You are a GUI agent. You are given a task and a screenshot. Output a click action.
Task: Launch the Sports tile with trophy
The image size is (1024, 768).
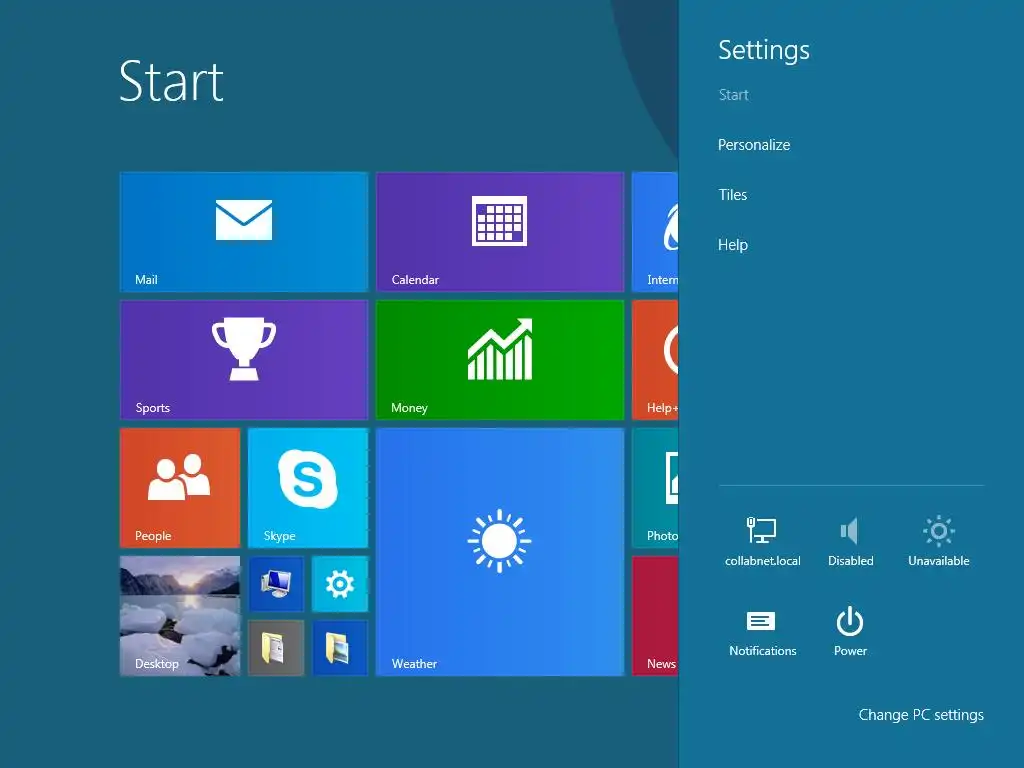pos(244,360)
